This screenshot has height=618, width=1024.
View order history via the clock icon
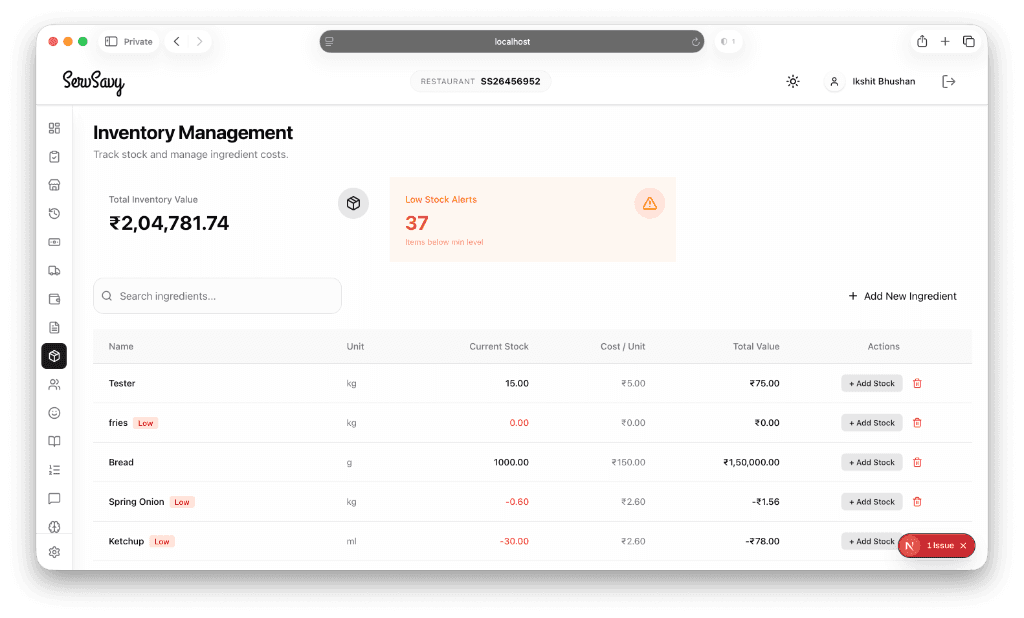(54, 213)
